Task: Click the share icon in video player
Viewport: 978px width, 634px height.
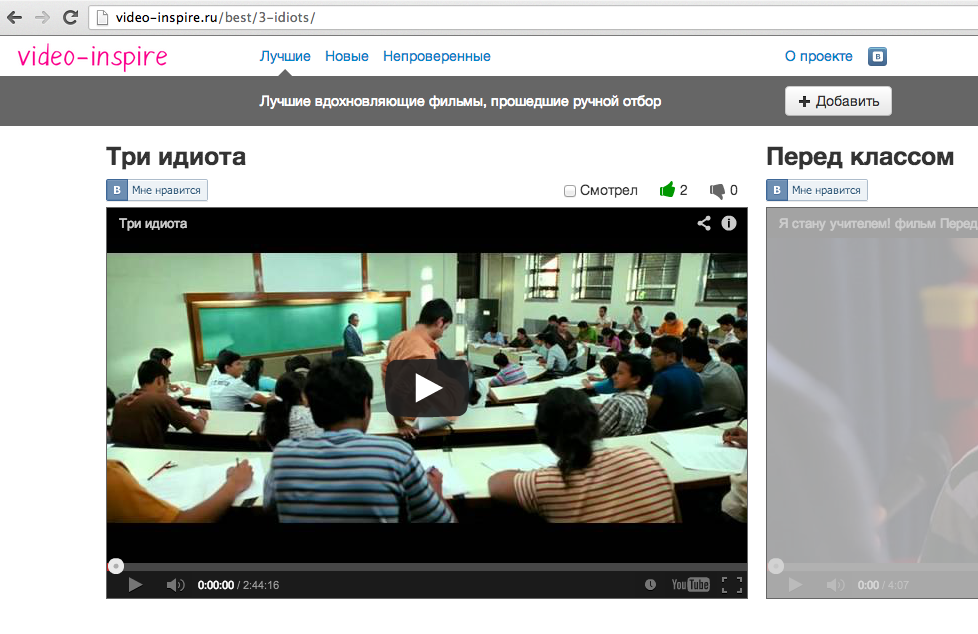Action: point(704,223)
